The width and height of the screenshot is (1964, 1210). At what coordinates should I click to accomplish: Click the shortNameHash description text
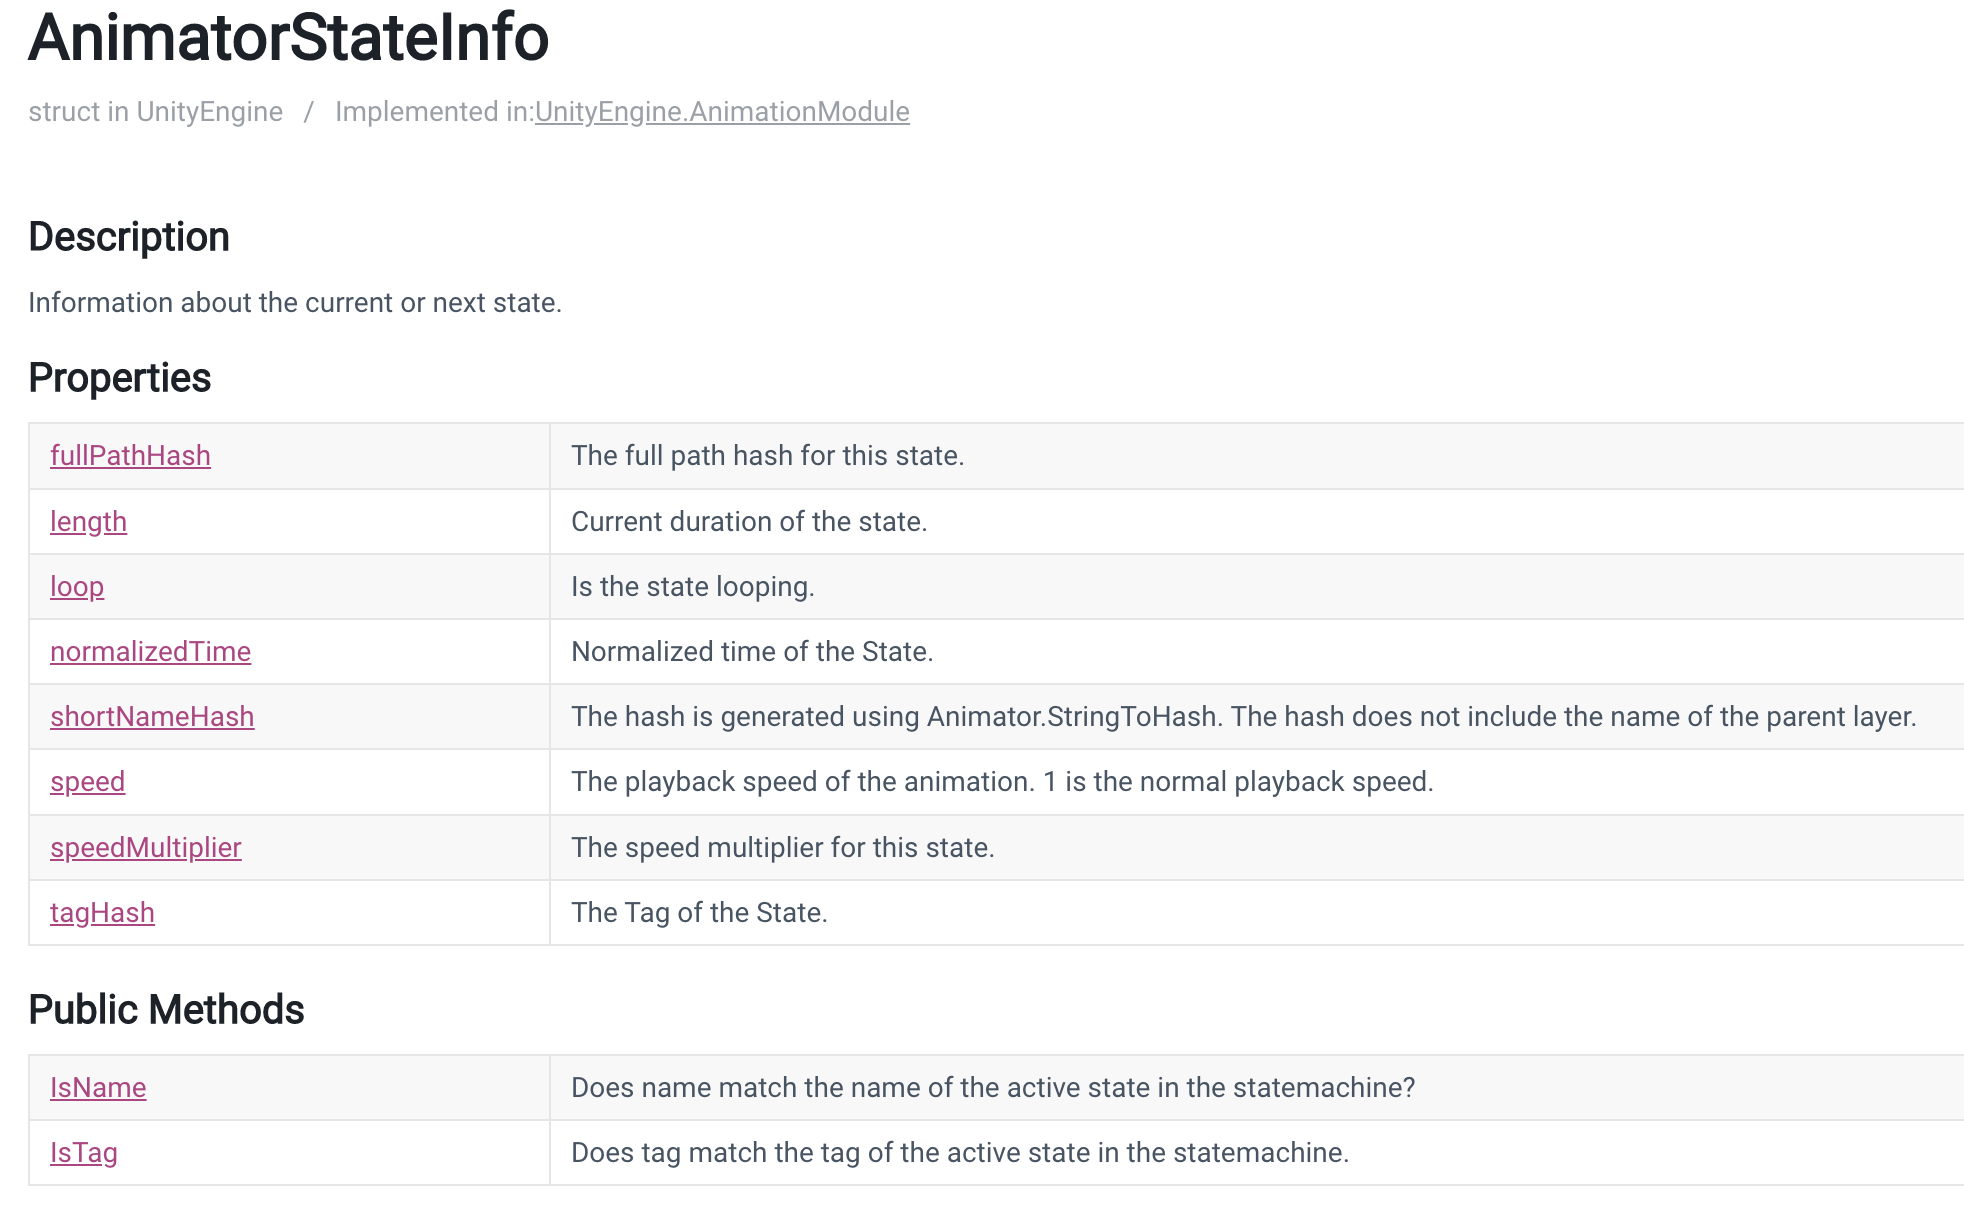(x=1244, y=717)
